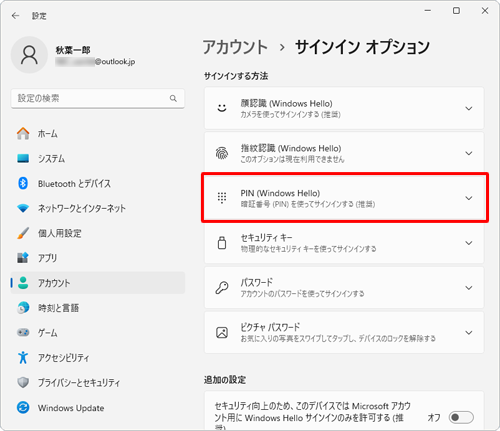Expand the セキュリティ キー chevron
Image resolution: width=500 pixels, height=431 pixels.
click(469, 243)
